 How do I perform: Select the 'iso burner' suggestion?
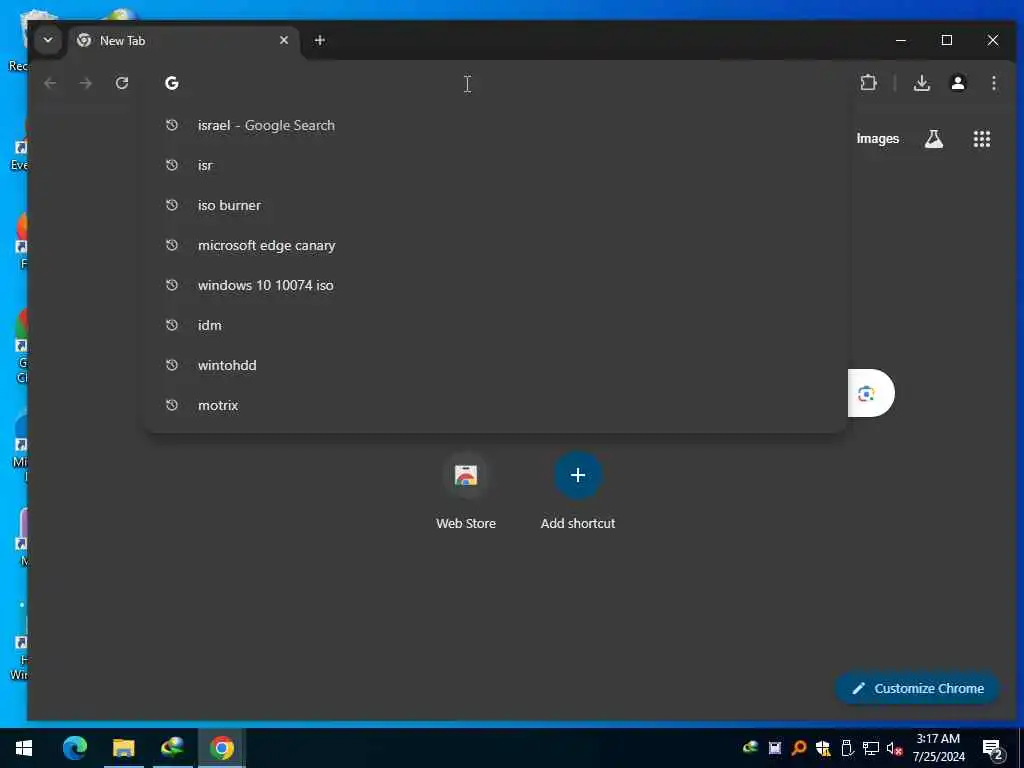tap(496, 205)
